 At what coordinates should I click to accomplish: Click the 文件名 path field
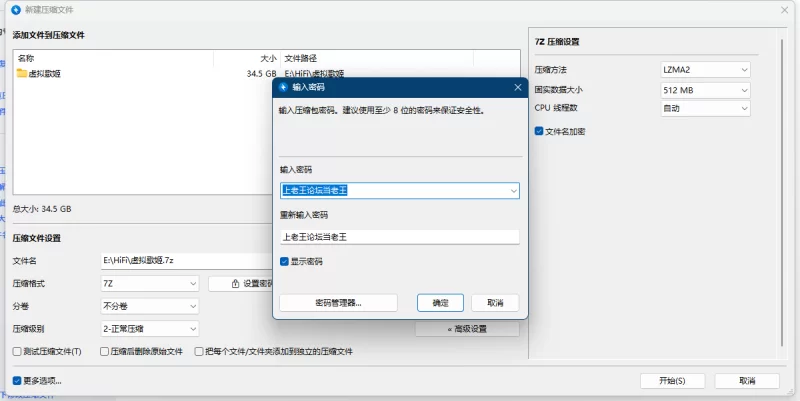pos(187,261)
